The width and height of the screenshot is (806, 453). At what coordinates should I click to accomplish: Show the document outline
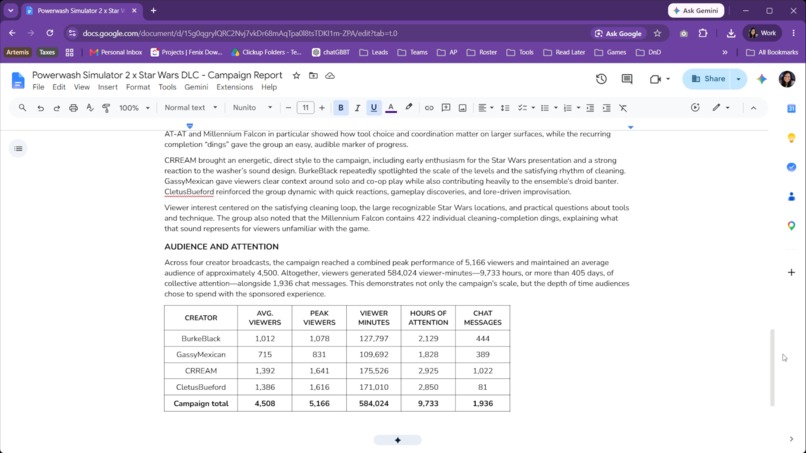18,149
